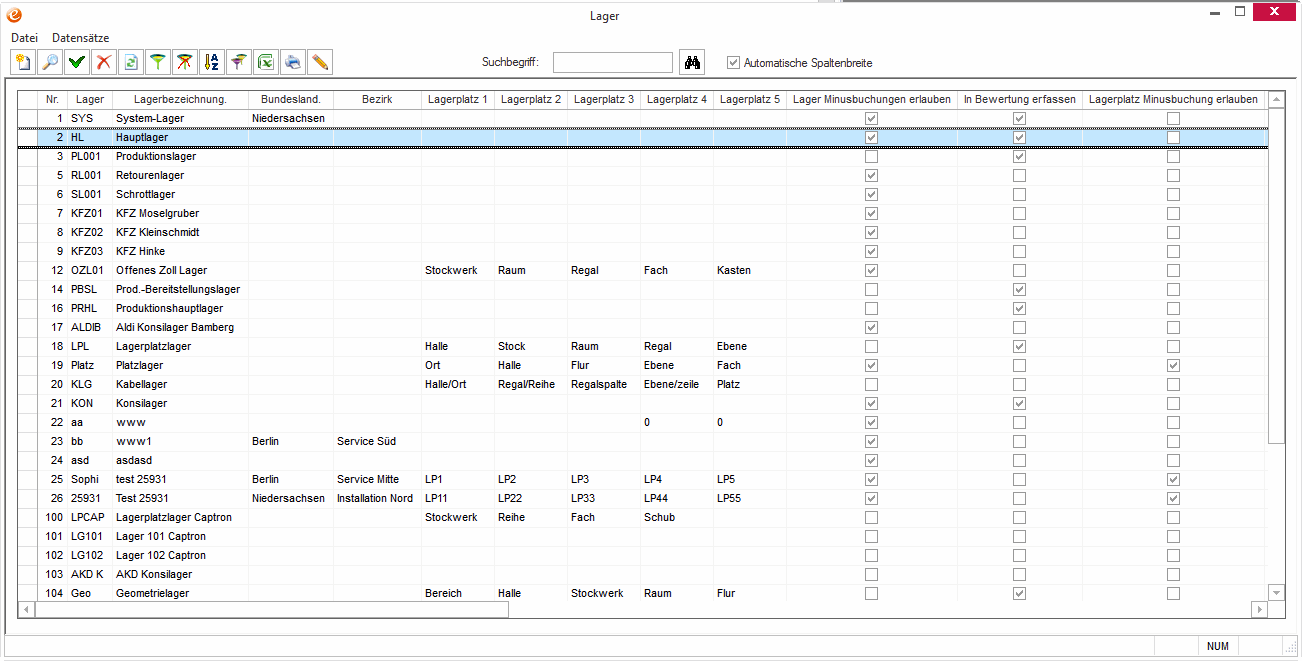Click the Ebene/zeile cell
Screen dimensions: 1302x661
[677, 384]
